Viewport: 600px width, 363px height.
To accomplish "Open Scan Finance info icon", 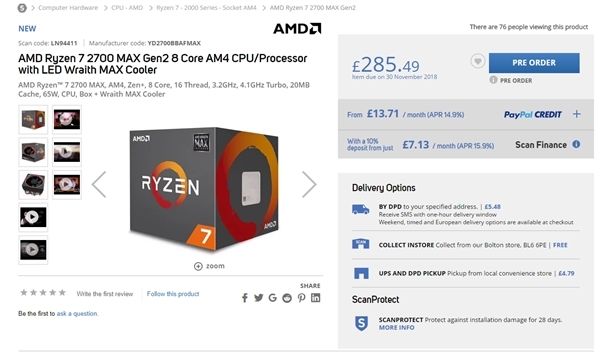I will (576, 145).
